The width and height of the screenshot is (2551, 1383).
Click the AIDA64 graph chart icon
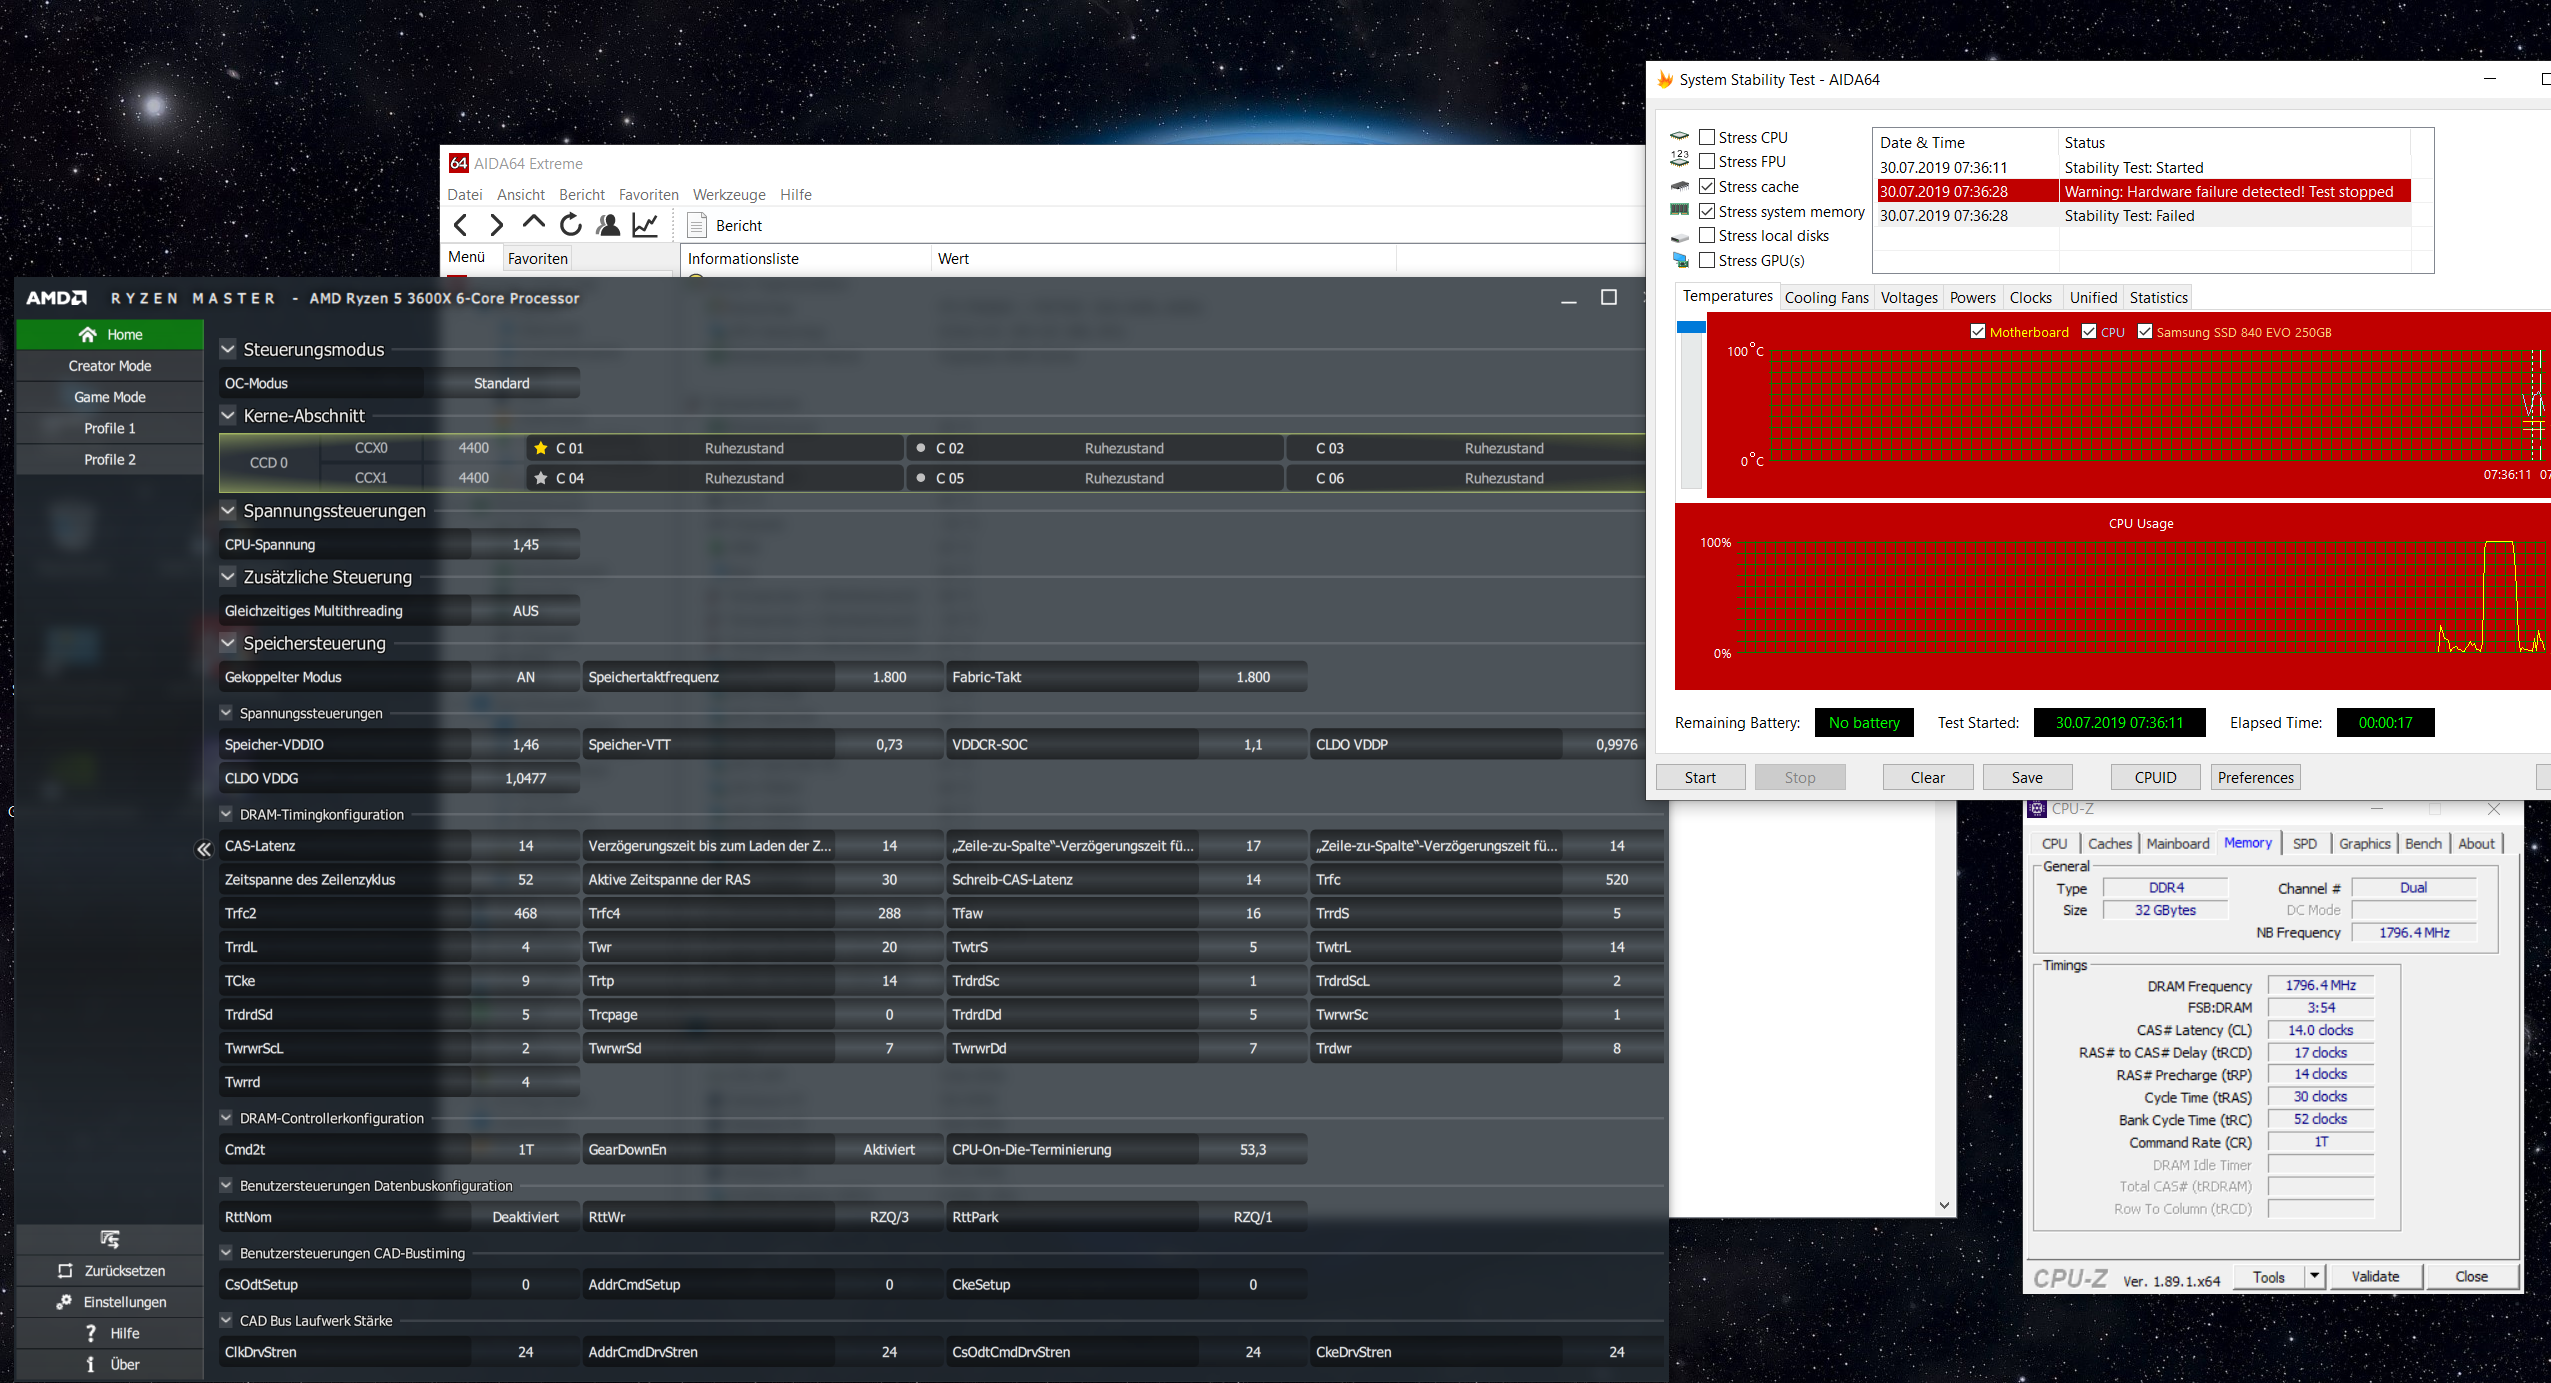click(645, 225)
